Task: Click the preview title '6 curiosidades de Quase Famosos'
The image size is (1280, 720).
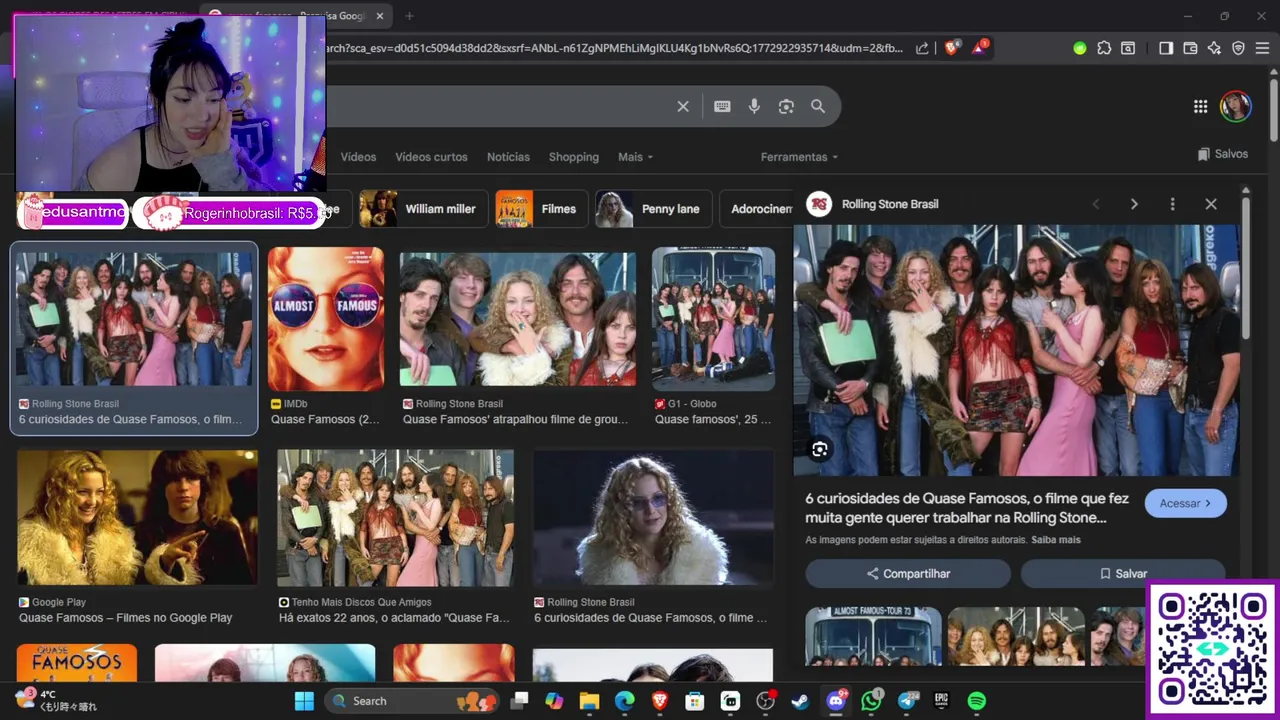Action: click(x=967, y=508)
